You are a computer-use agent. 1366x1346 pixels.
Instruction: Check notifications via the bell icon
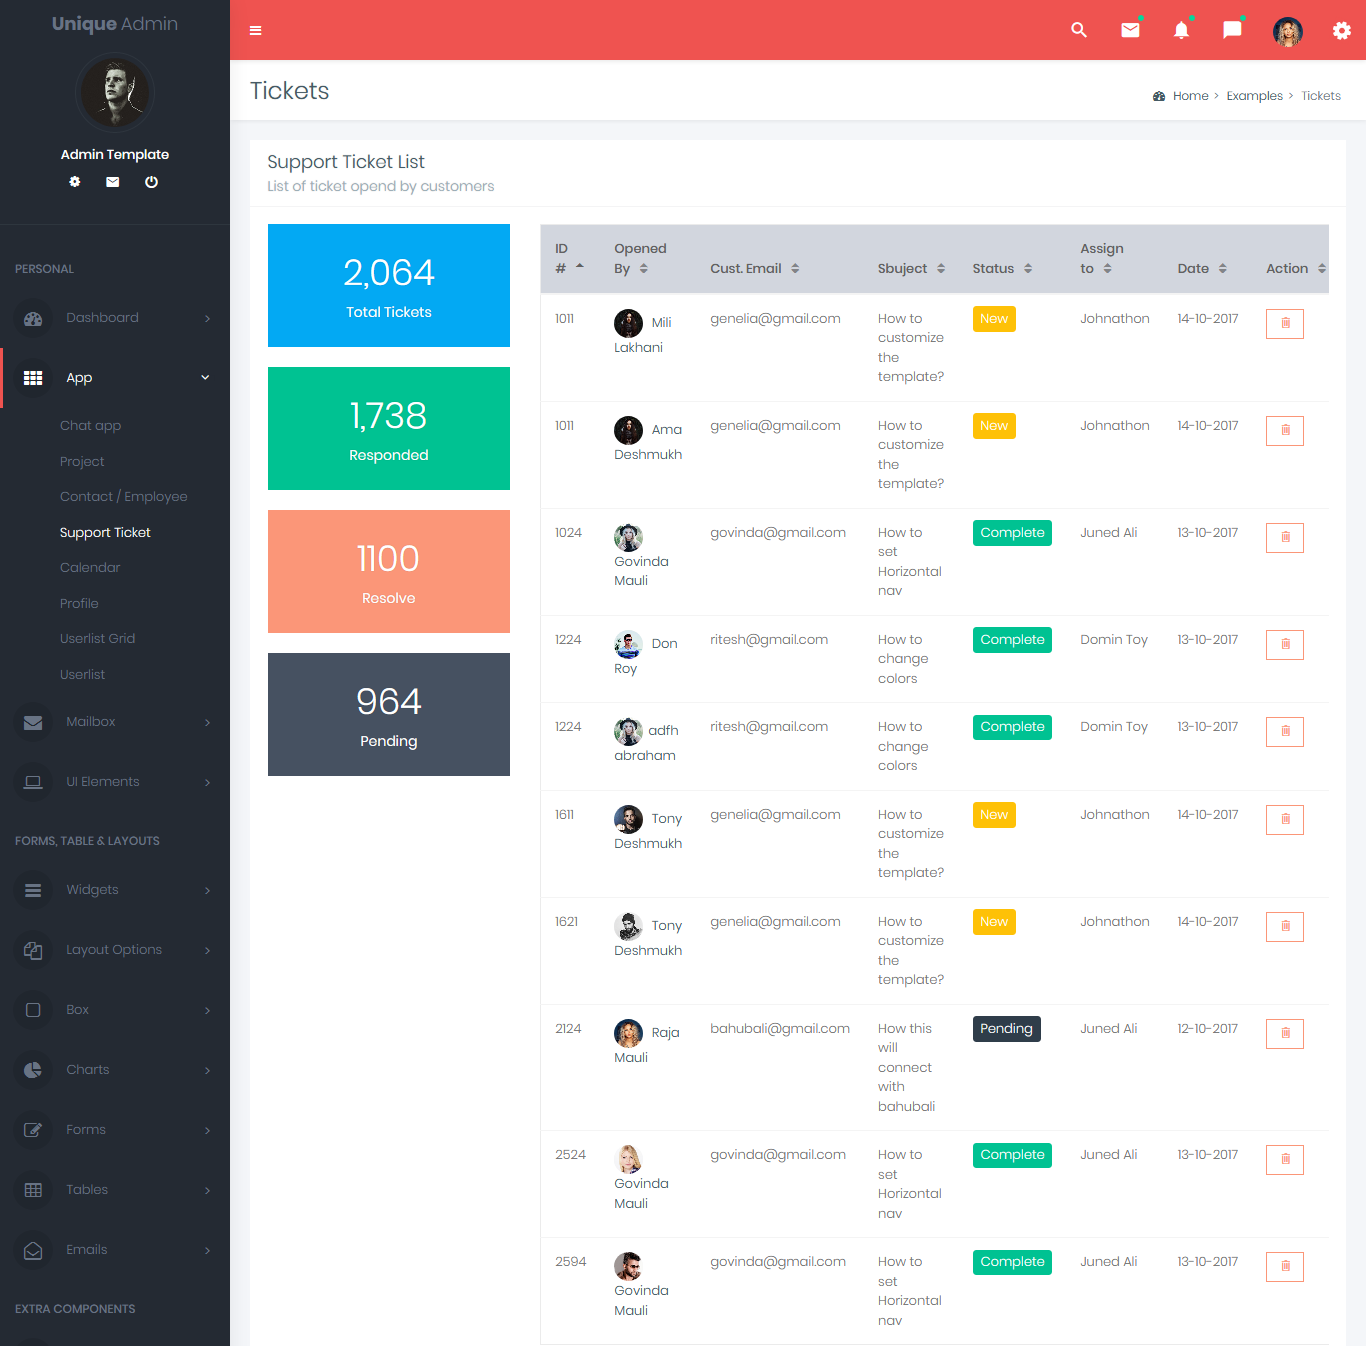point(1181,30)
